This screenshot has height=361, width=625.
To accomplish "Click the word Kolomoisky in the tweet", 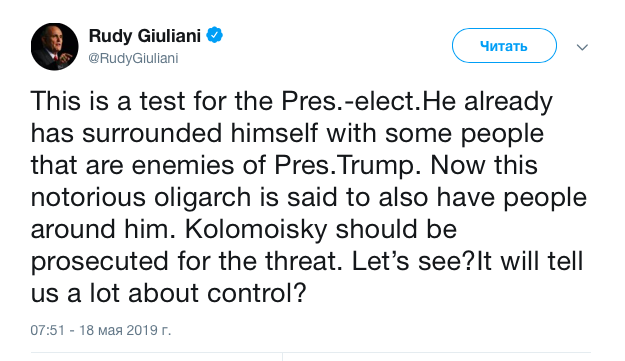I will (256, 230).
